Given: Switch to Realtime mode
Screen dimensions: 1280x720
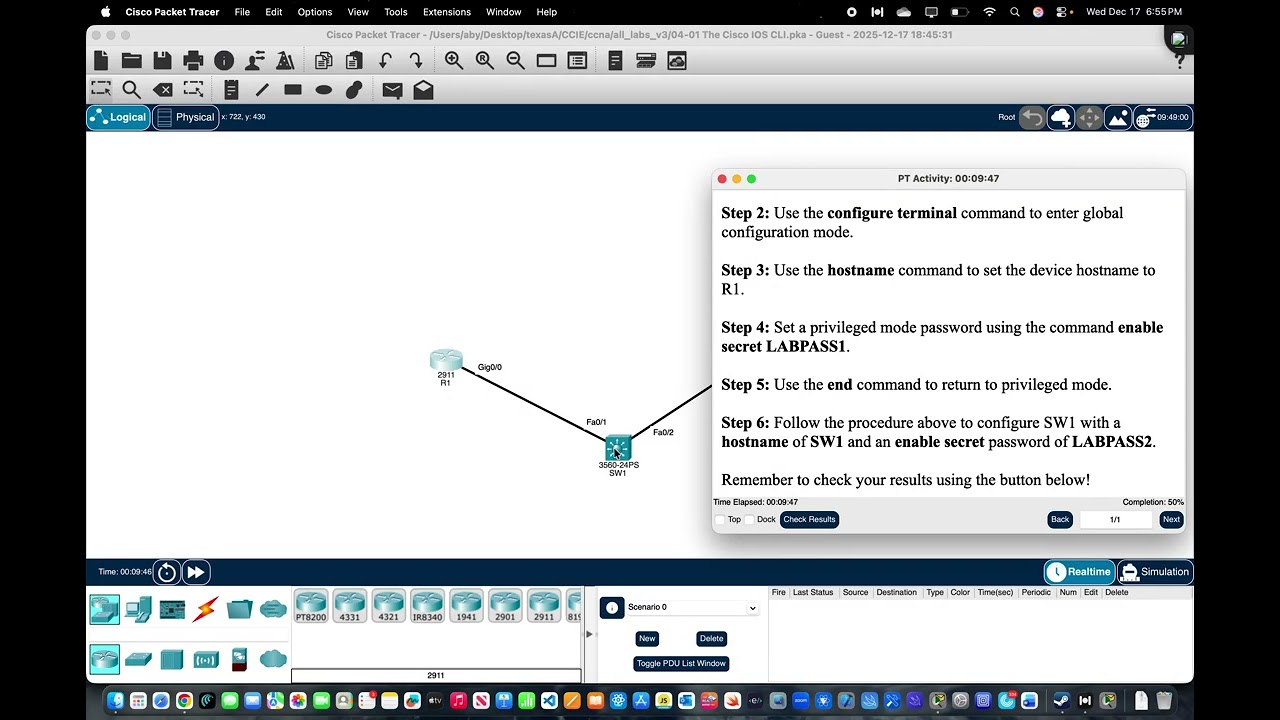Looking at the screenshot, I should 1079,572.
